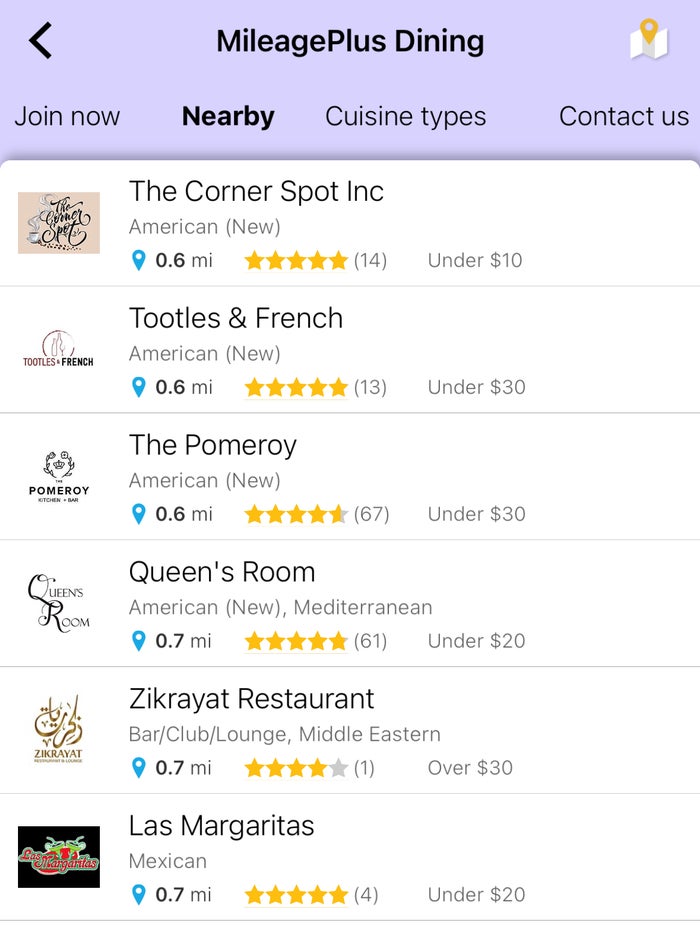Open the map view icon
The width and height of the screenshot is (700, 925).
tap(649, 39)
